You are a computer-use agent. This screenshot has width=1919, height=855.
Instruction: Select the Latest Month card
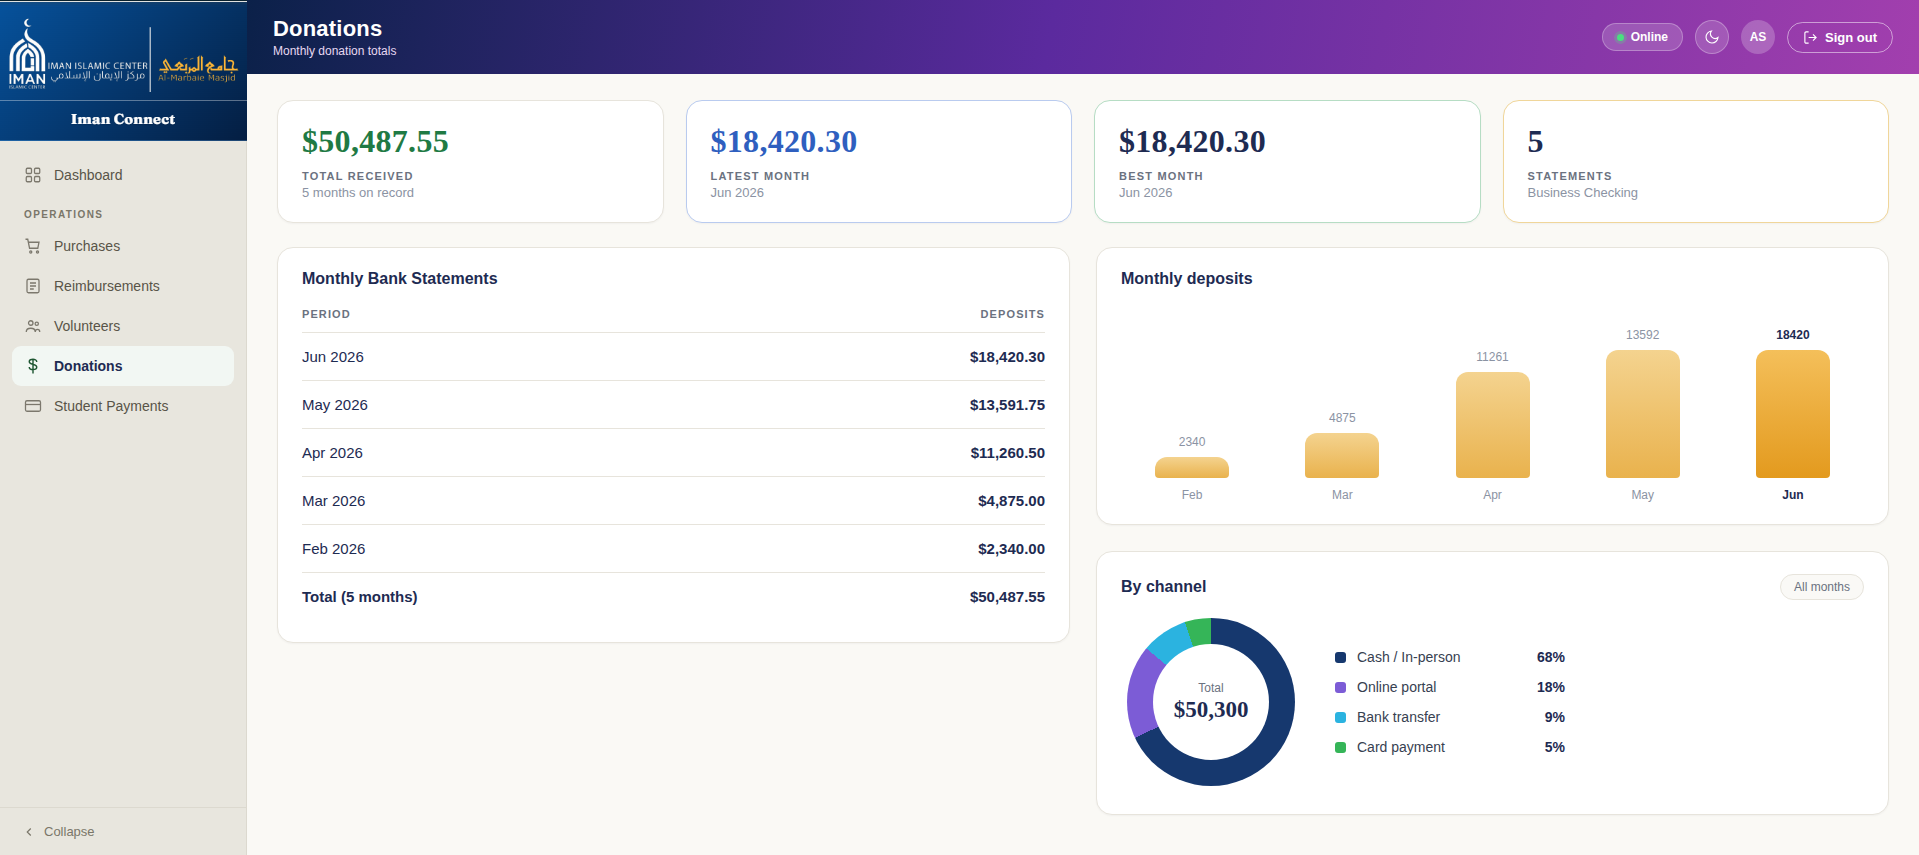[879, 161]
